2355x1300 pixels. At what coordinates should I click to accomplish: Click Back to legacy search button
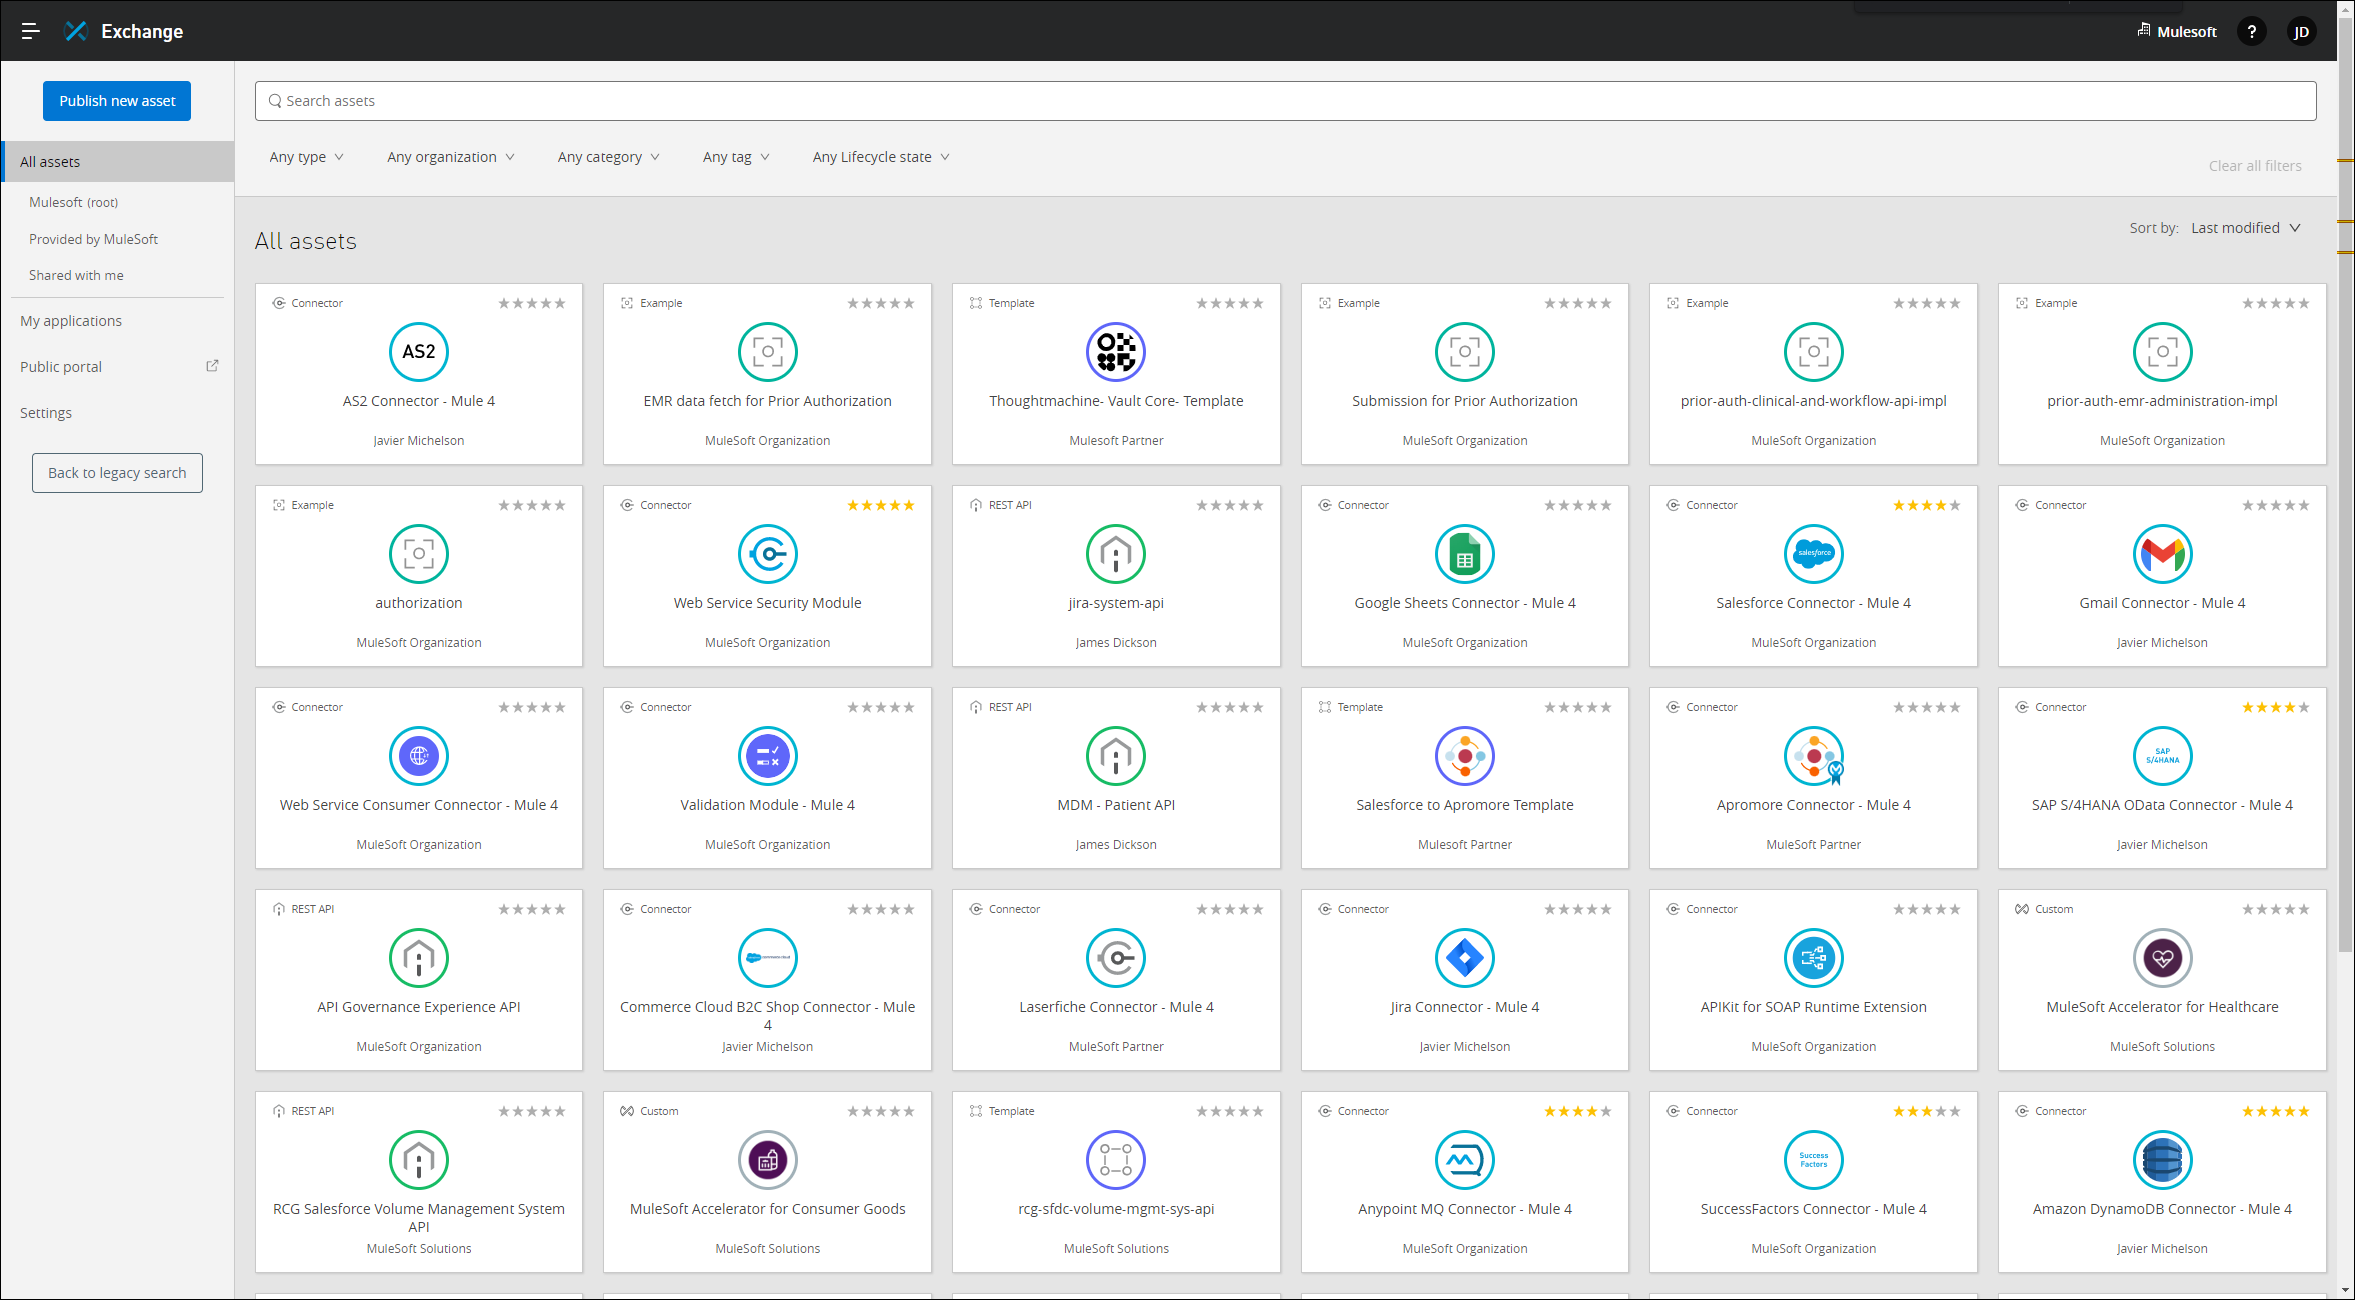click(117, 473)
